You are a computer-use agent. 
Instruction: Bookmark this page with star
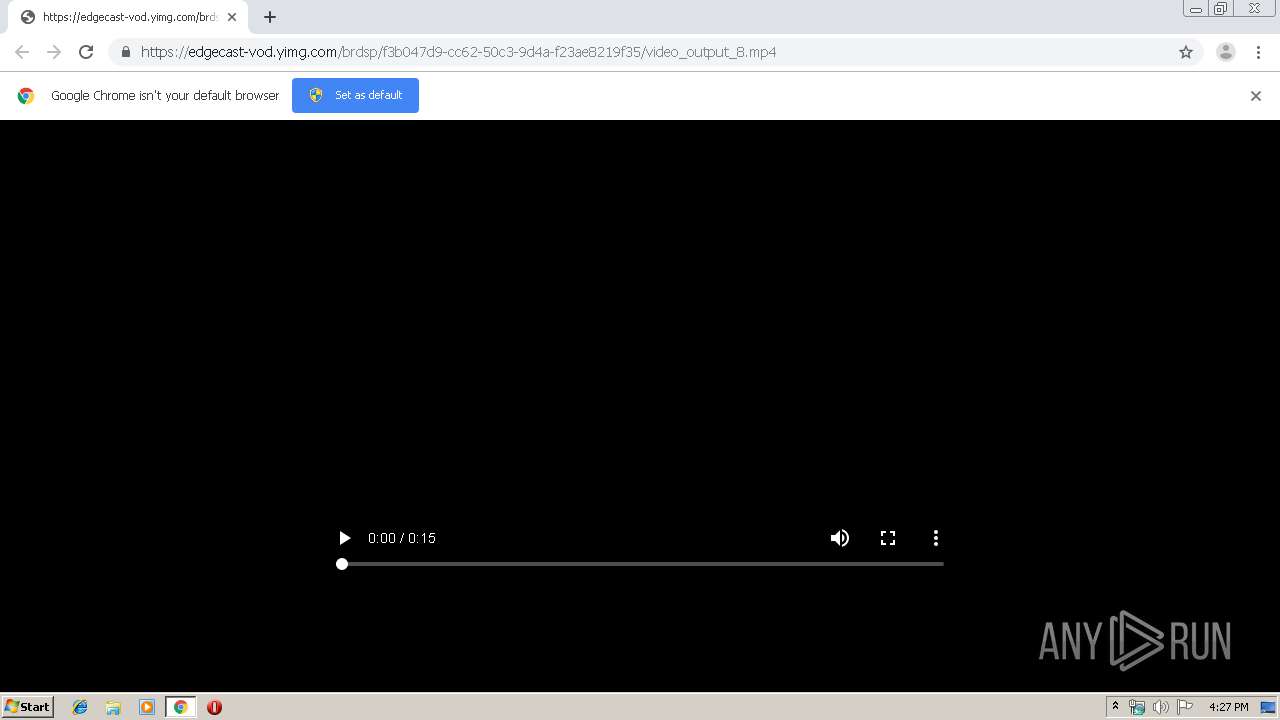[1186, 52]
